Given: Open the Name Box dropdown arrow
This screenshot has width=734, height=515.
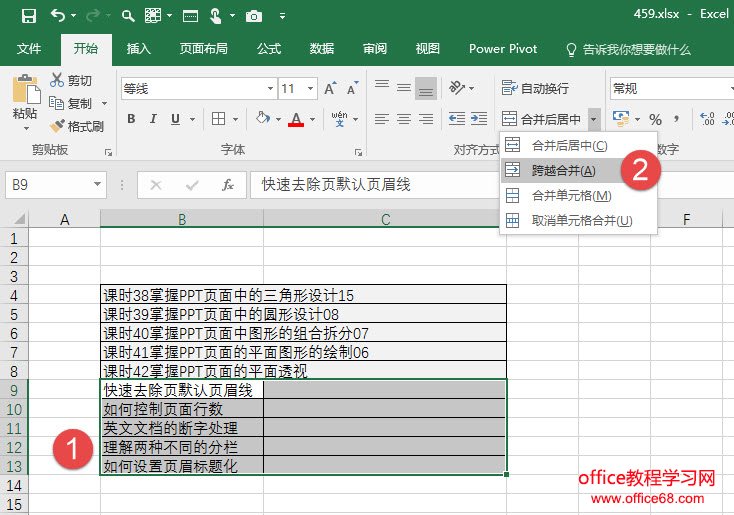Looking at the screenshot, I should pos(97,185).
